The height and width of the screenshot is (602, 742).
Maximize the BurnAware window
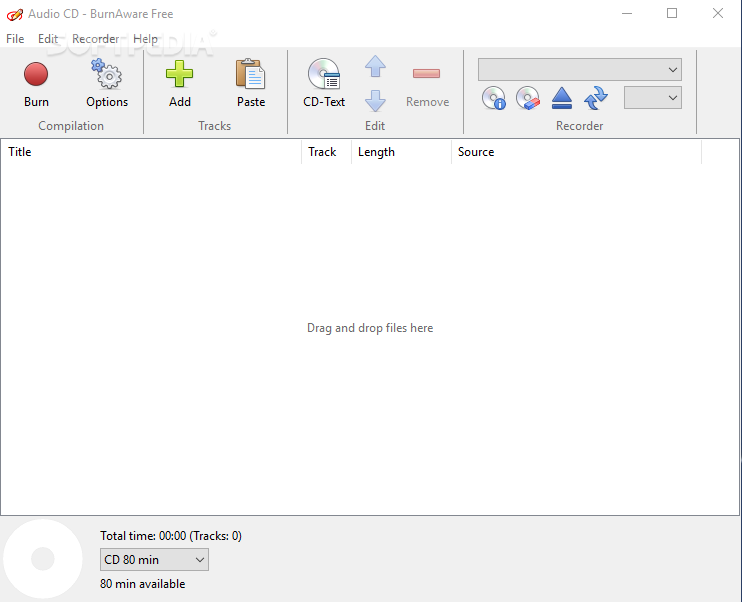point(672,13)
